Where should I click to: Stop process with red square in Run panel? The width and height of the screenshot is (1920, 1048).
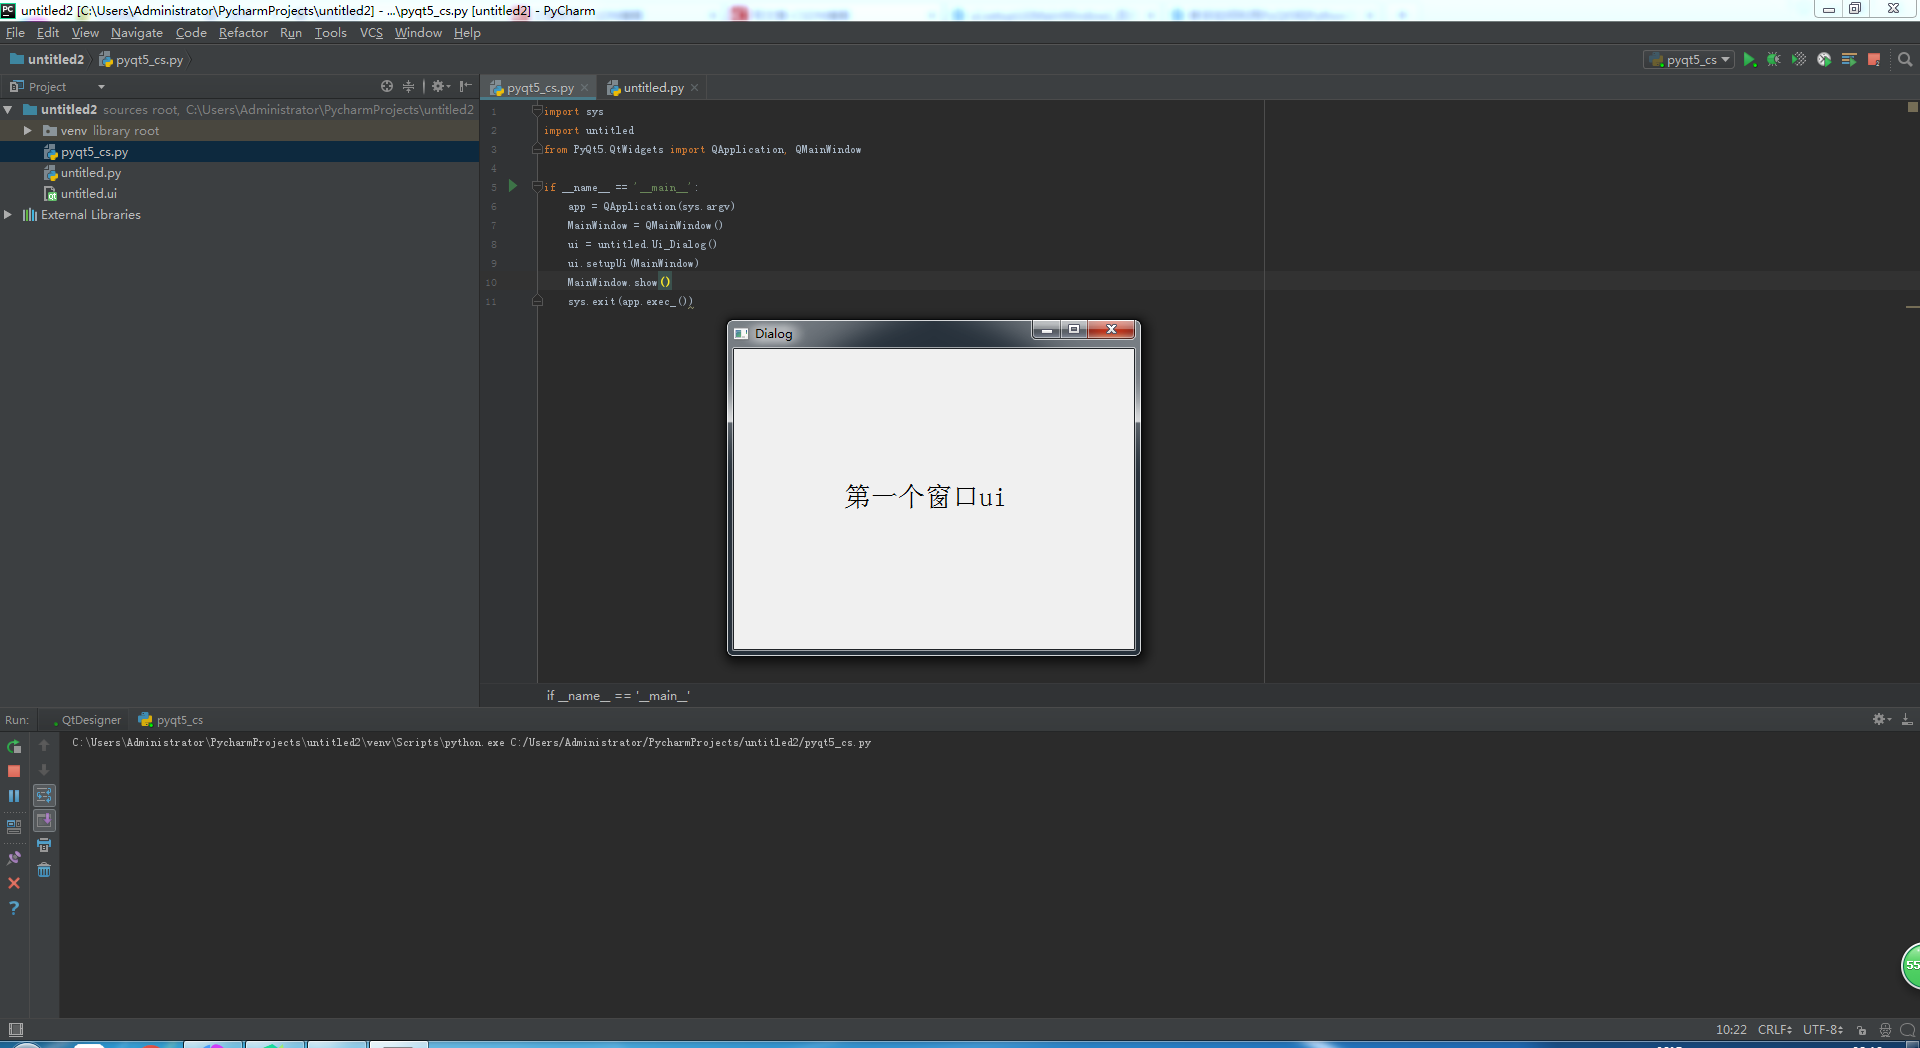tap(14, 771)
